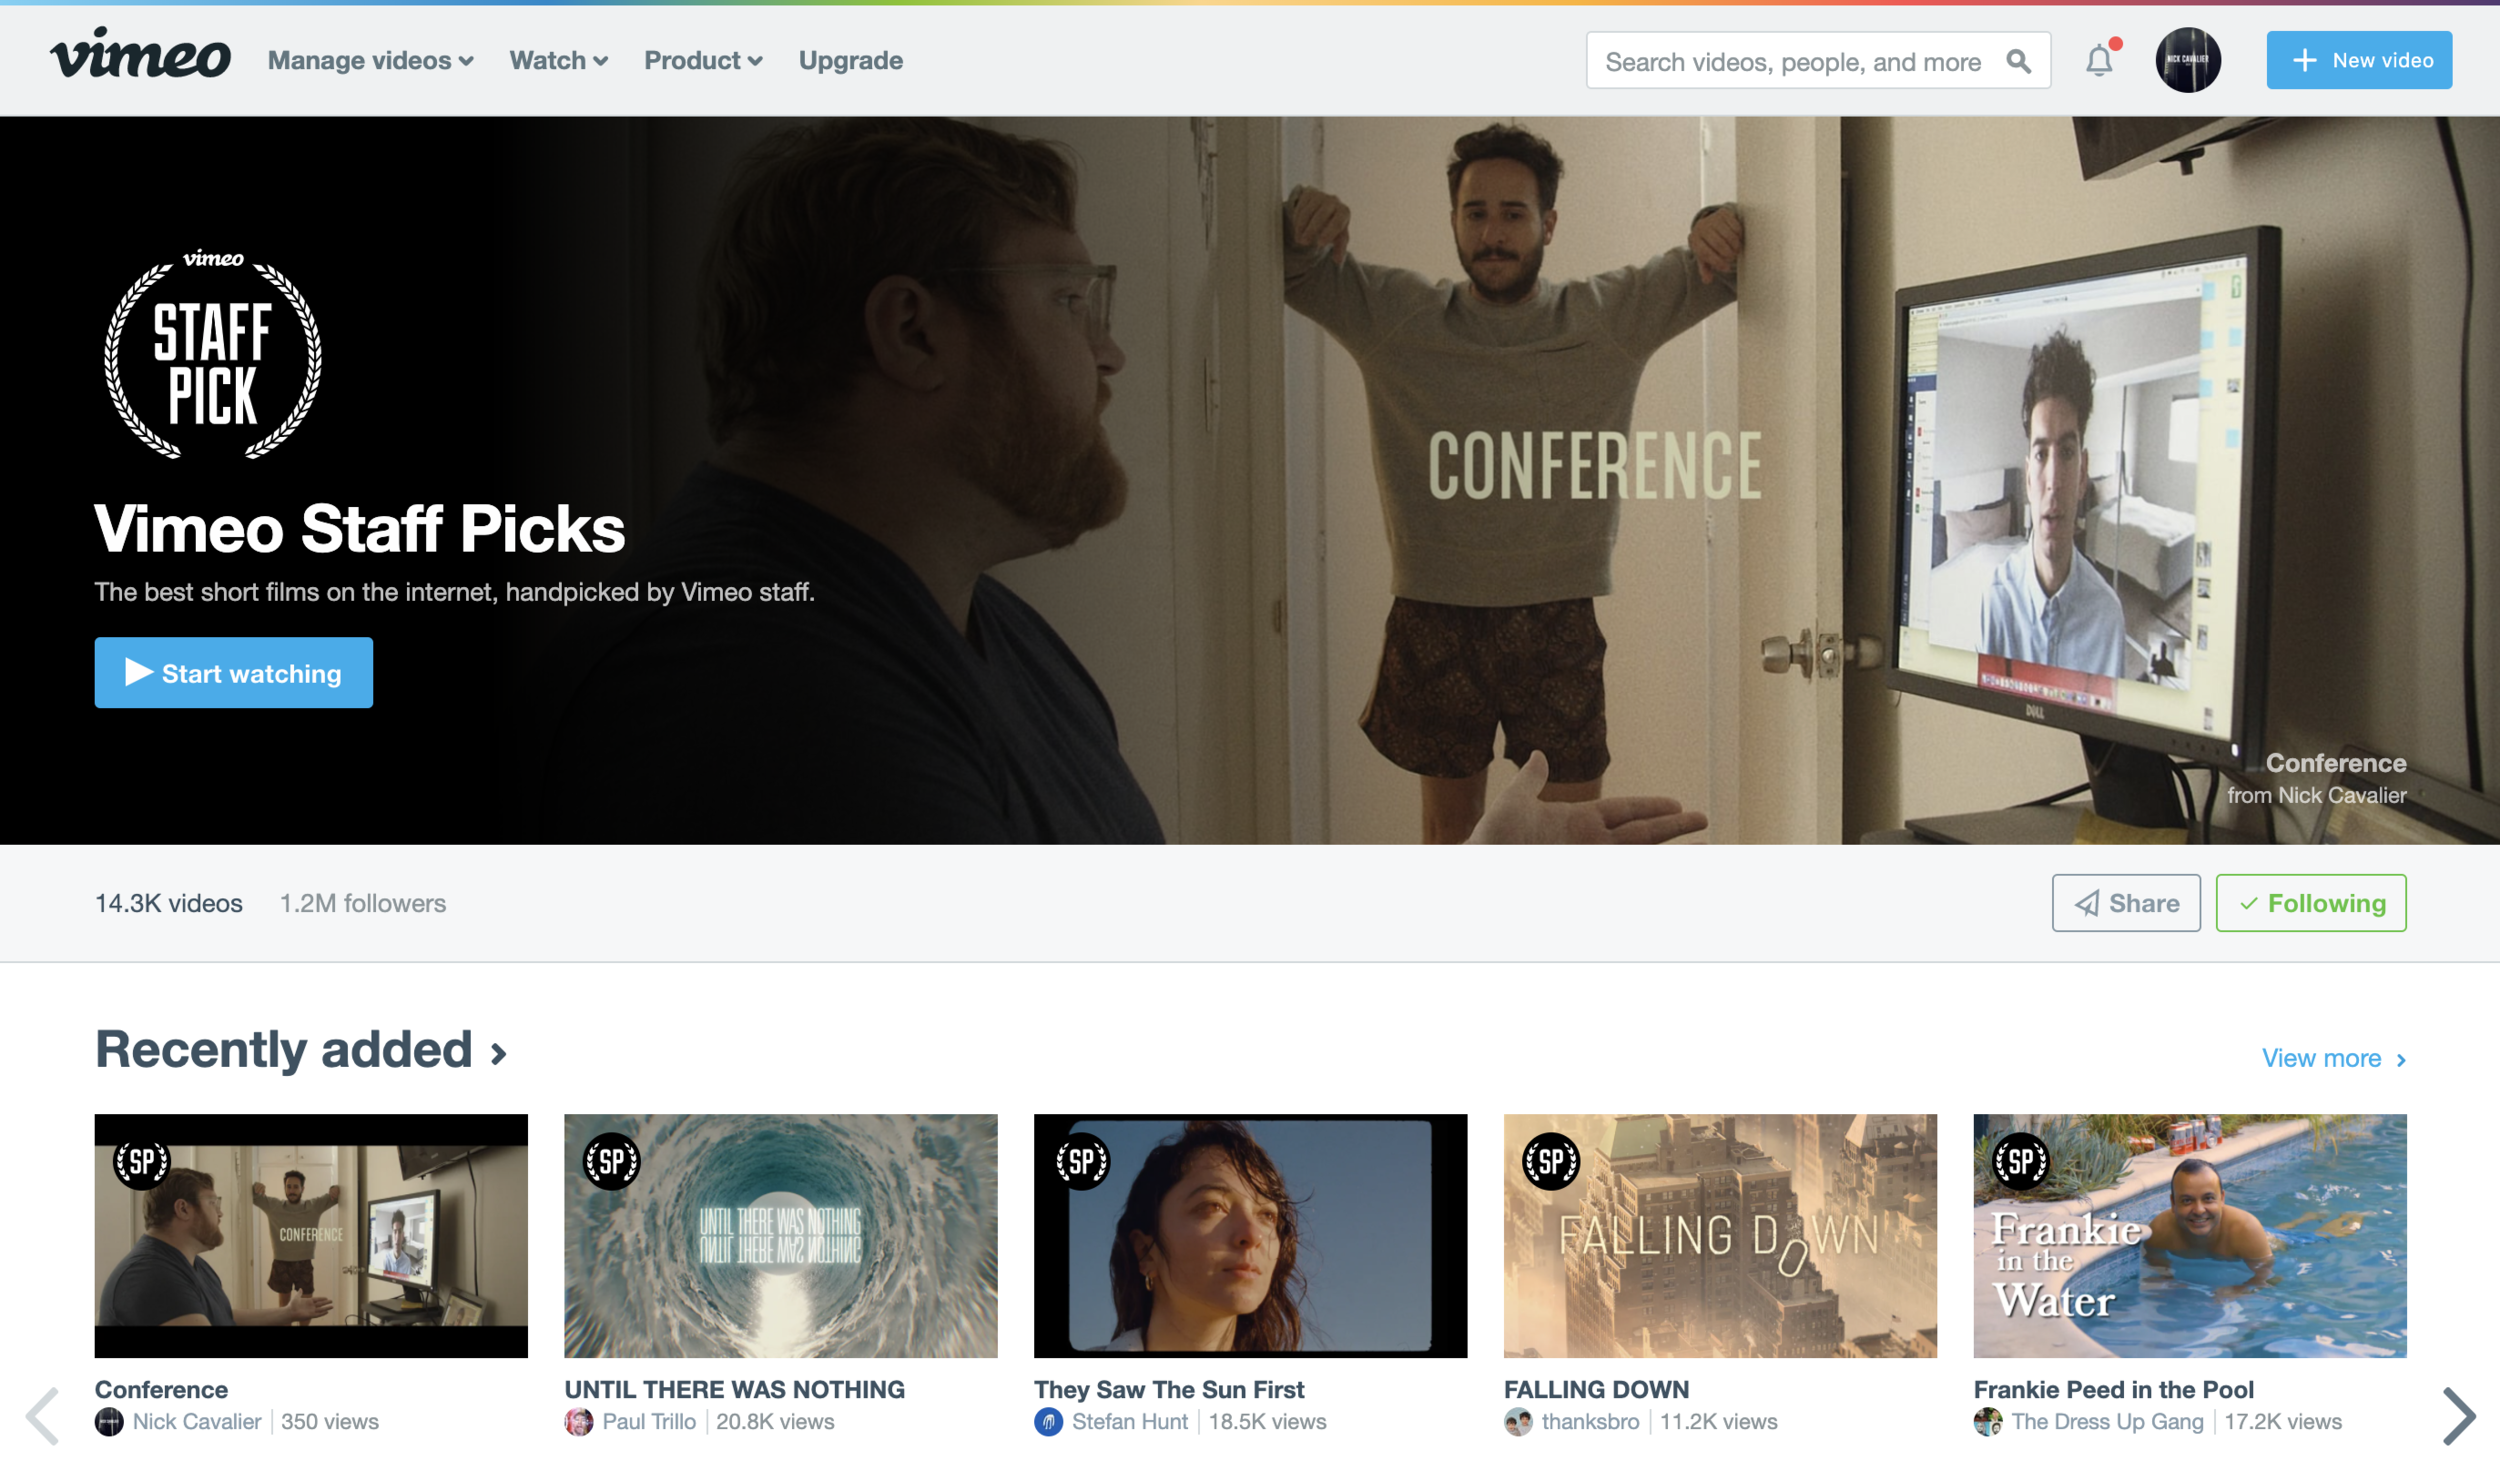Open the Product dropdown

[702, 60]
